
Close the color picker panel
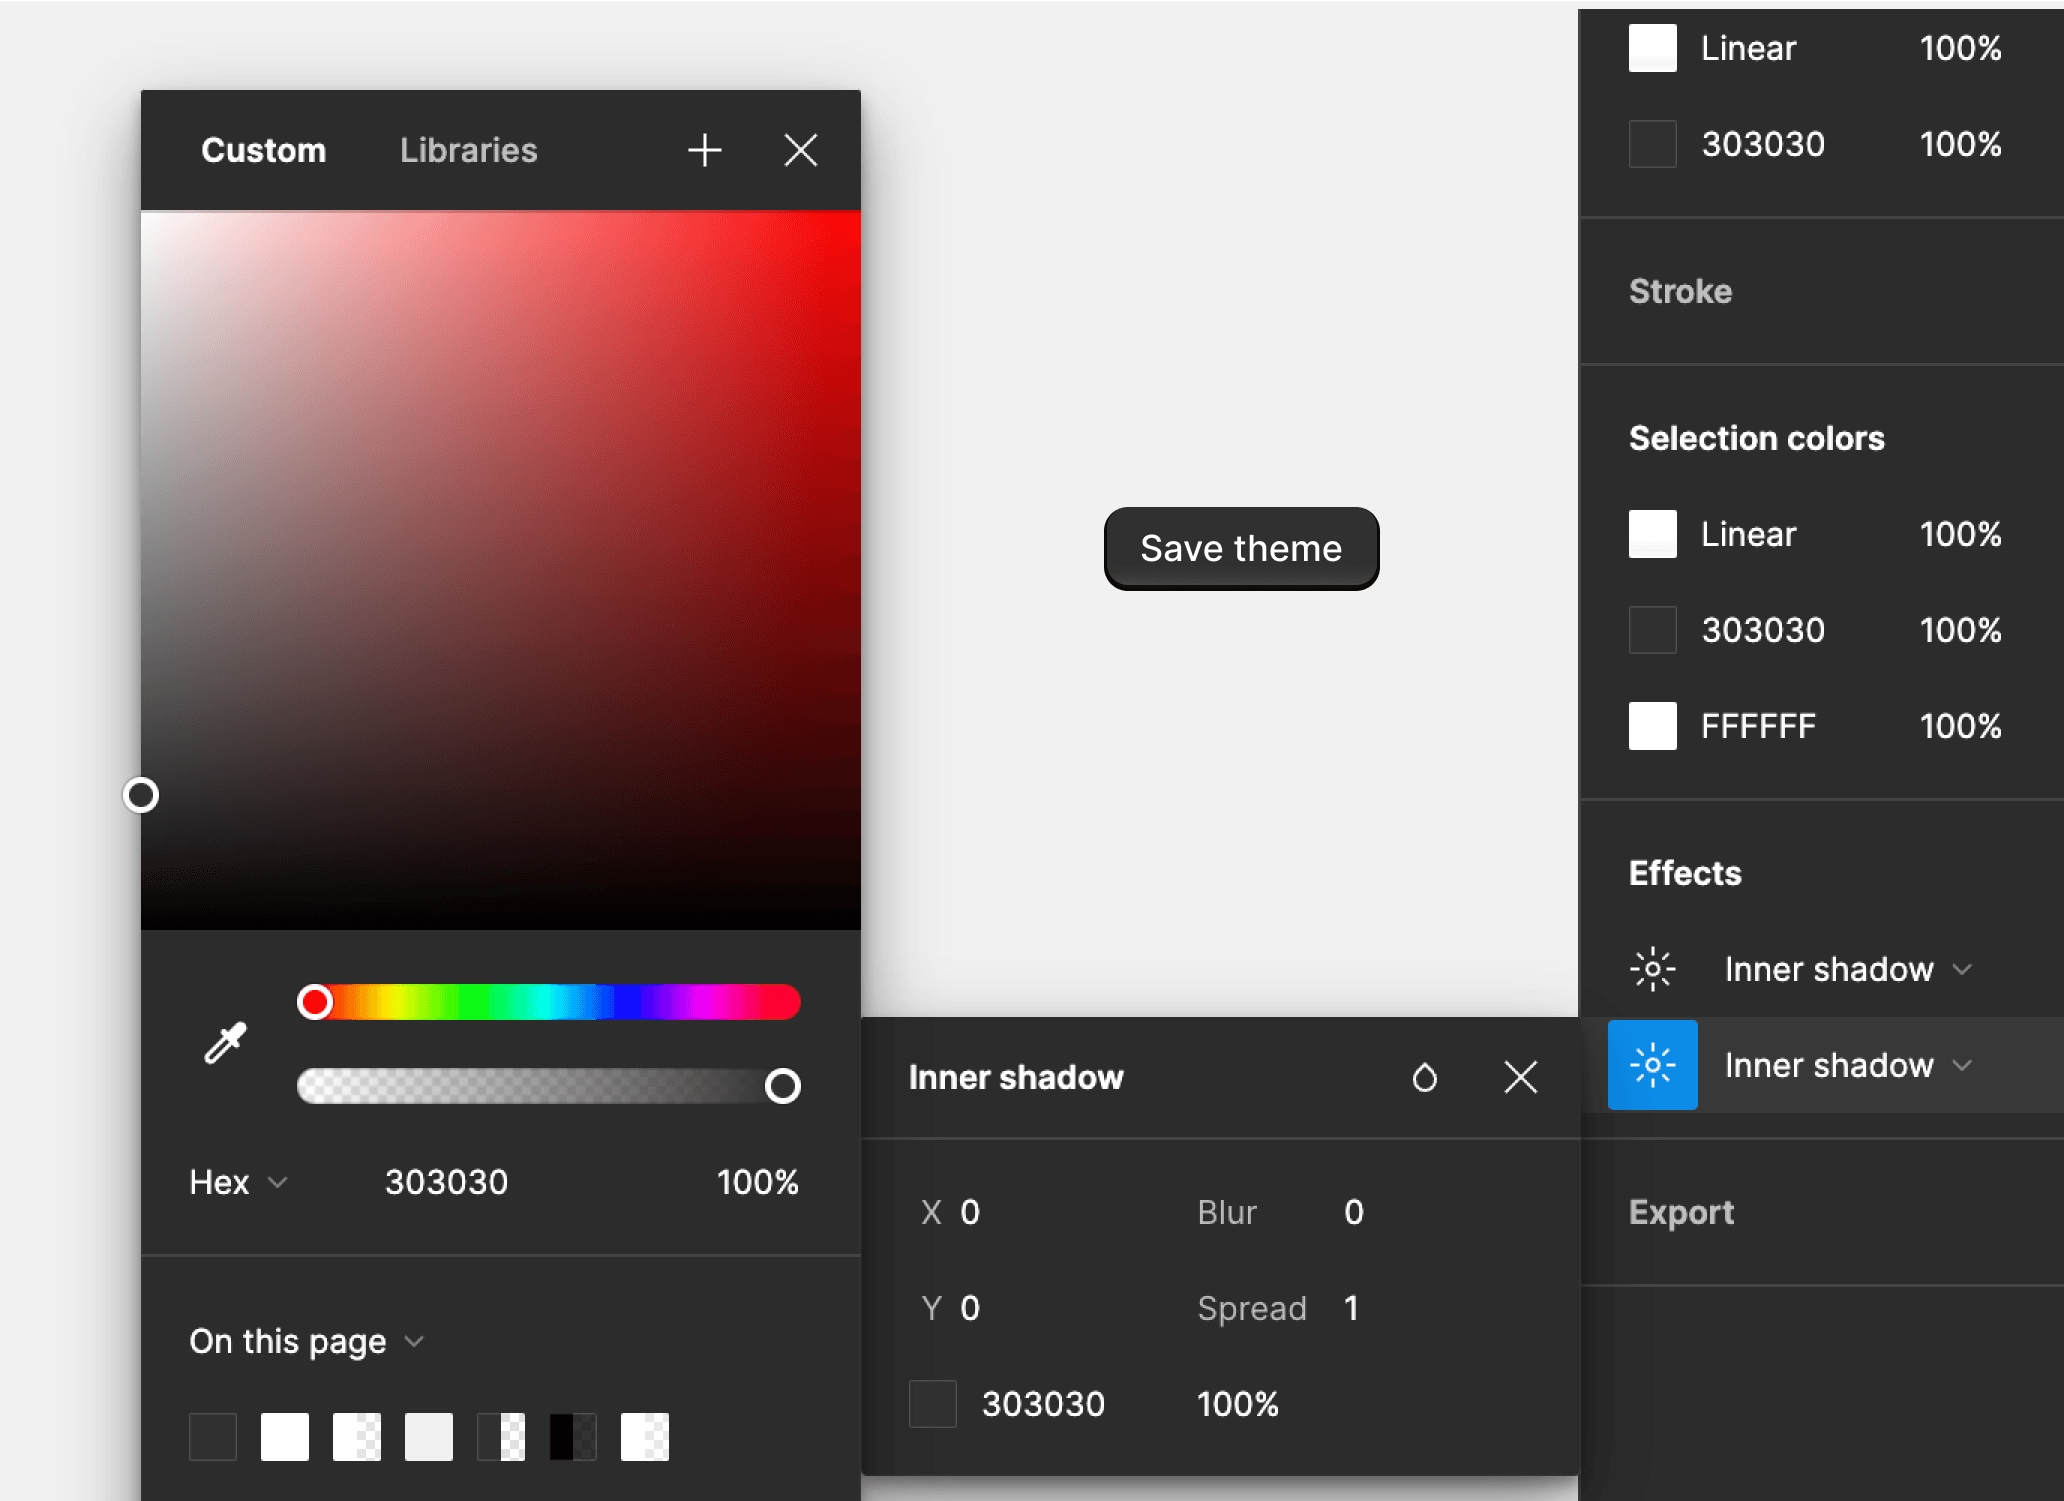tap(800, 150)
